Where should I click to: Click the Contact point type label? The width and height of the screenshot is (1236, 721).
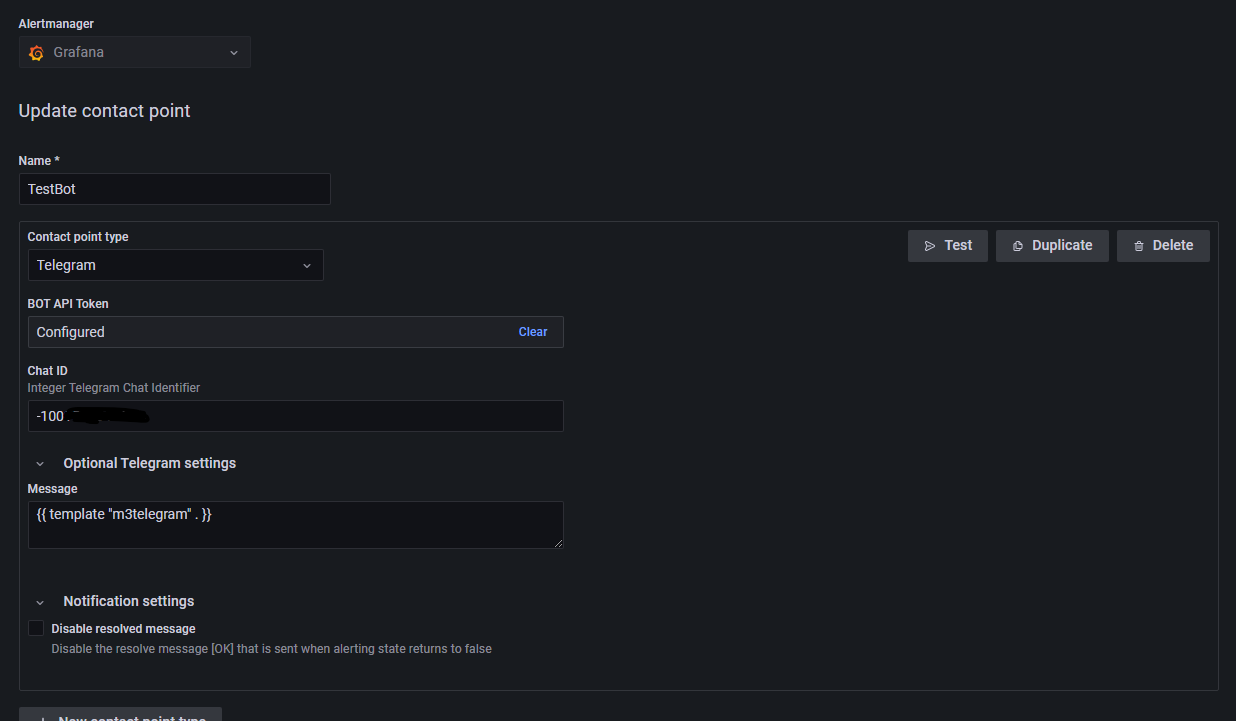[x=78, y=237]
